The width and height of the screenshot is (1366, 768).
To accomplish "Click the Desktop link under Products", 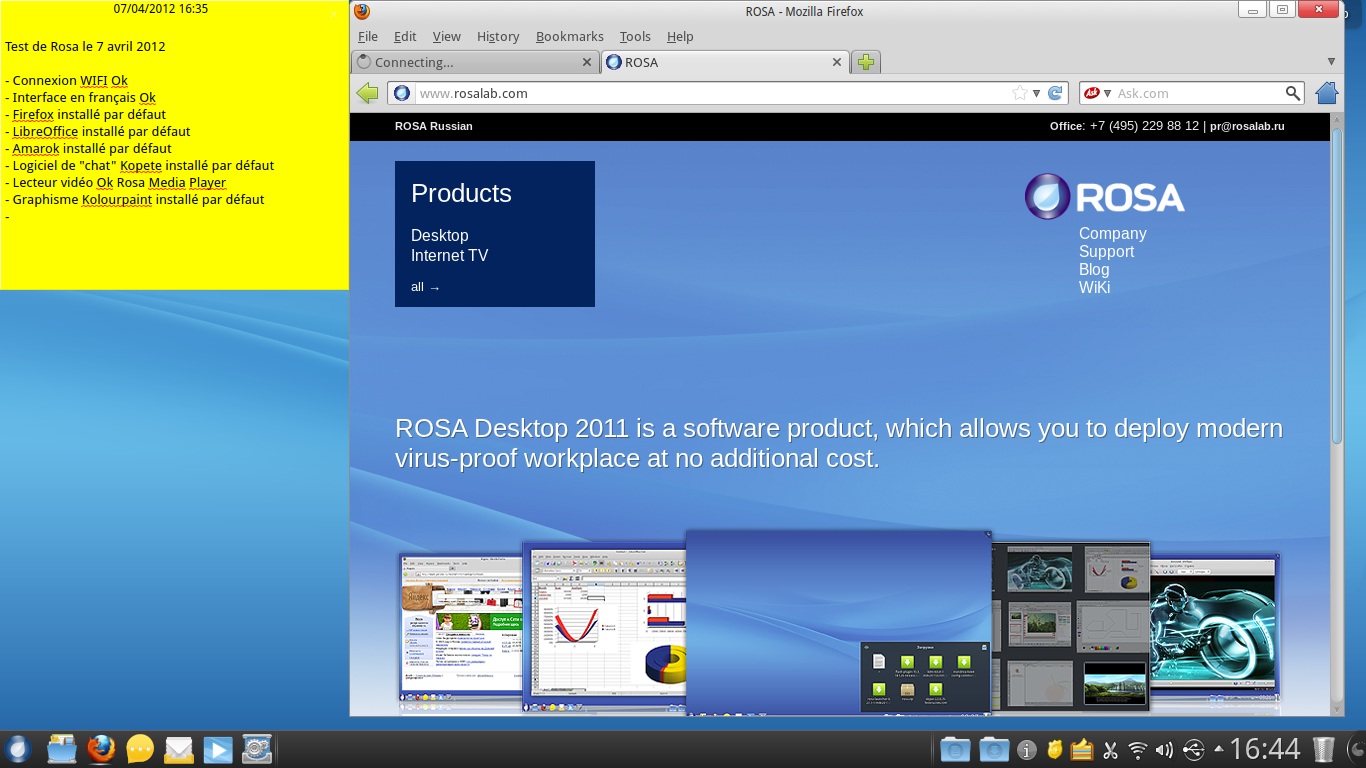I will pos(440,235).
